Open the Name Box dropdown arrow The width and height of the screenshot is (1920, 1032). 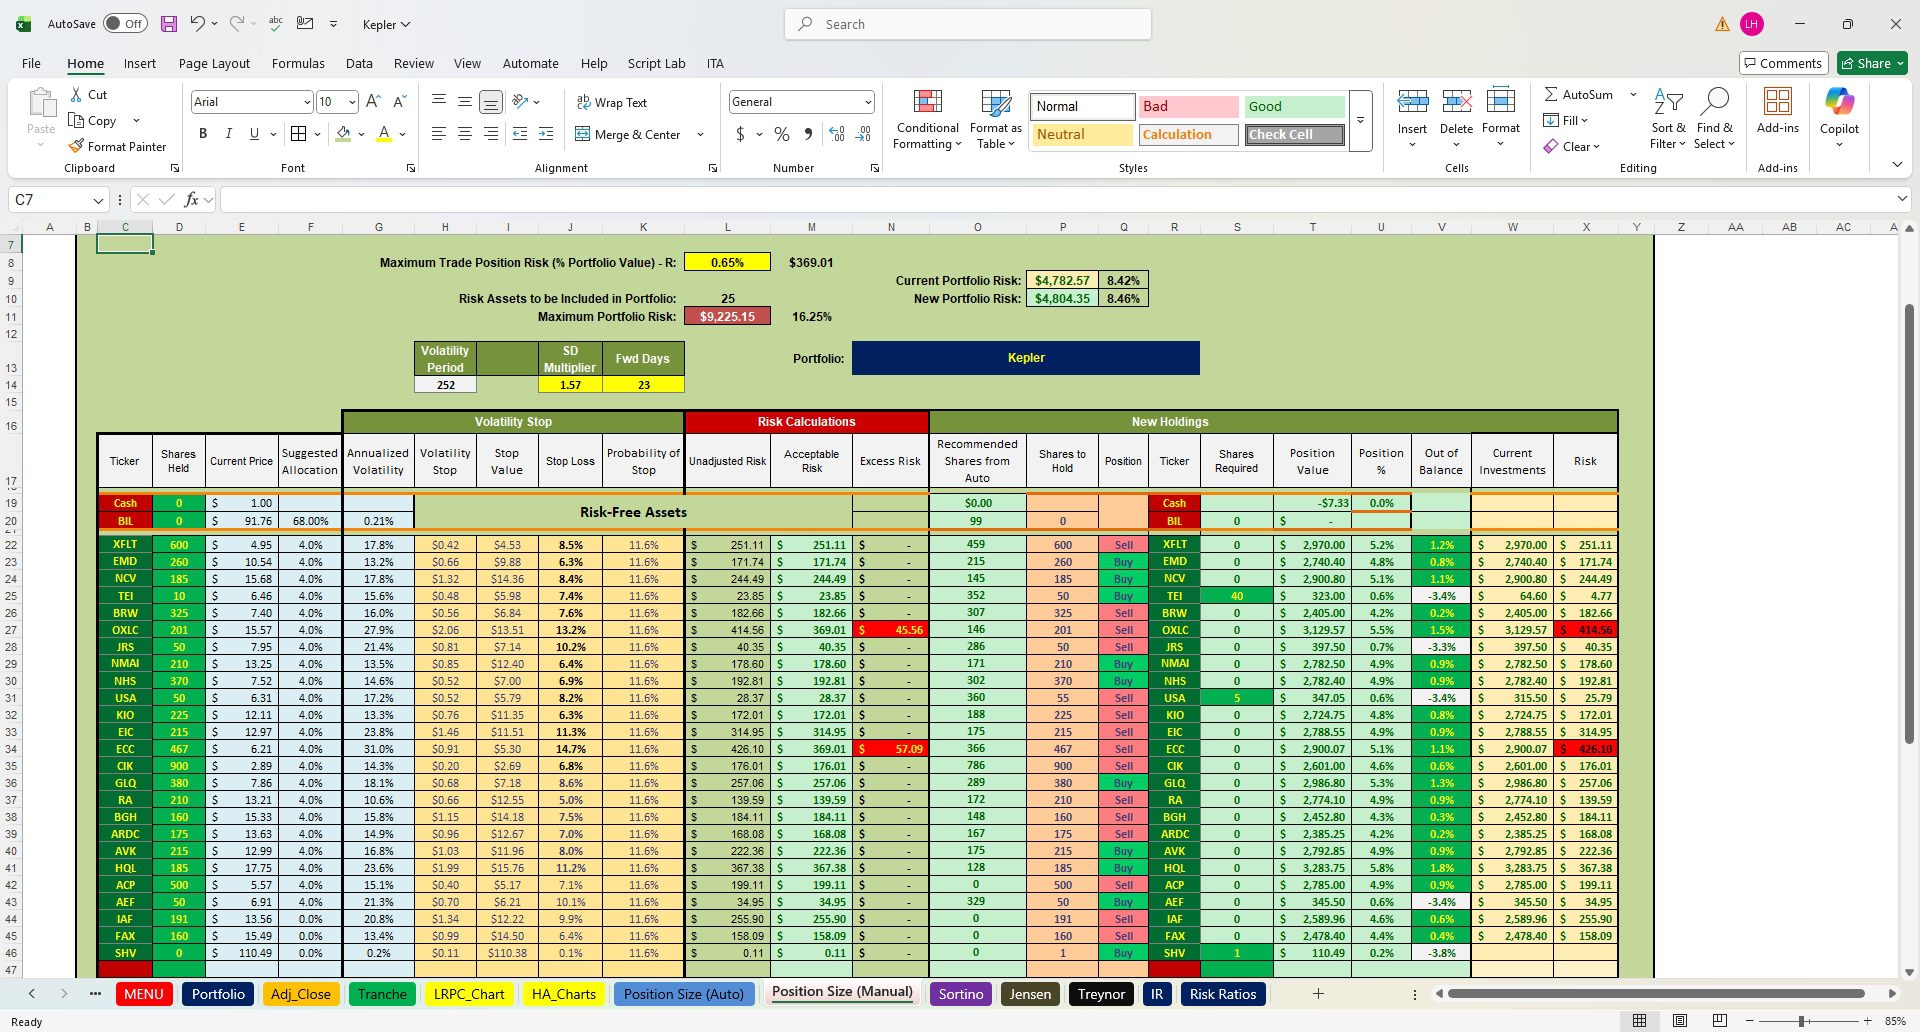97,200
